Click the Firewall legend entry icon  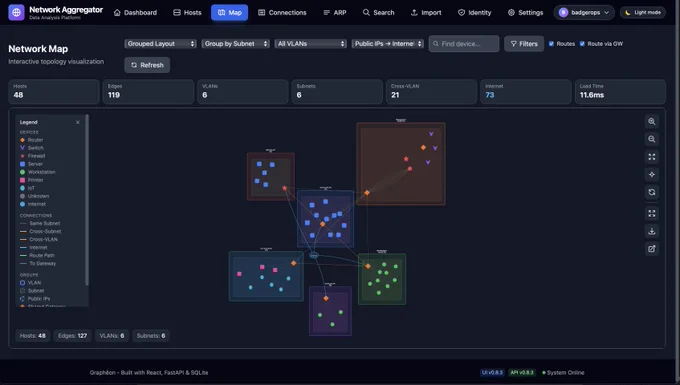click(23, 156)
